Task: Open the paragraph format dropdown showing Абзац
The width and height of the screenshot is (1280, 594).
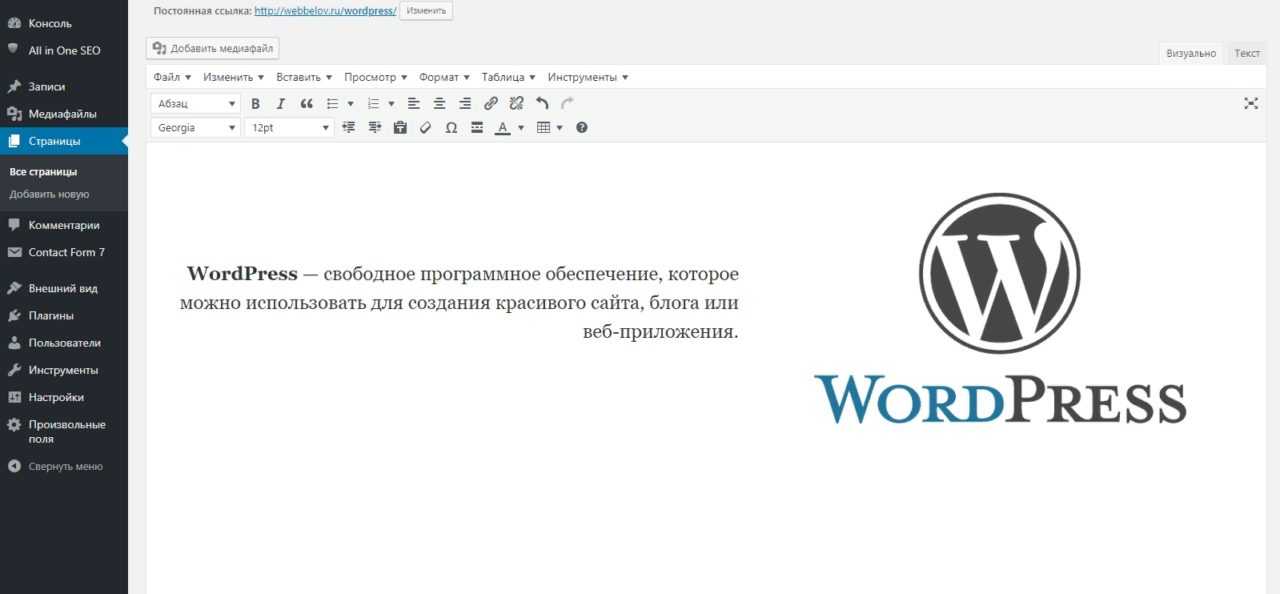Action: point(195,103)
